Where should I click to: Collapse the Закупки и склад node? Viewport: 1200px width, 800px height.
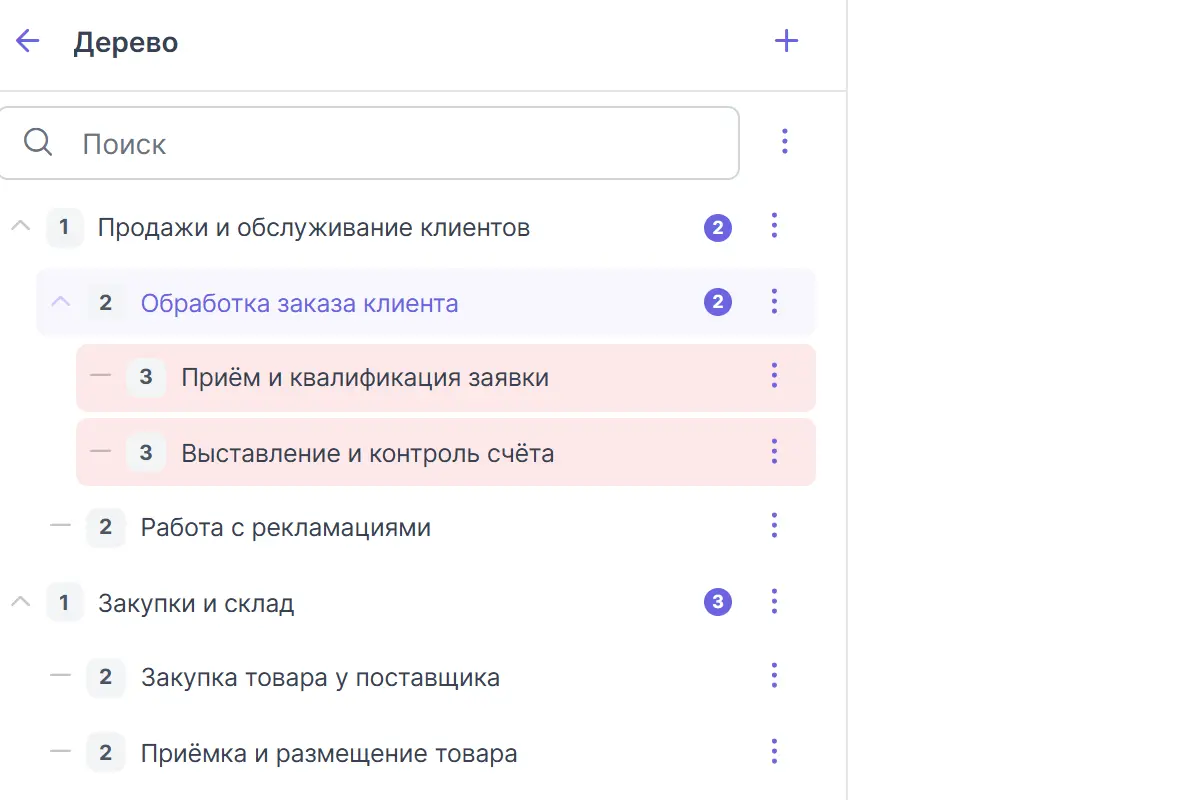20,602
